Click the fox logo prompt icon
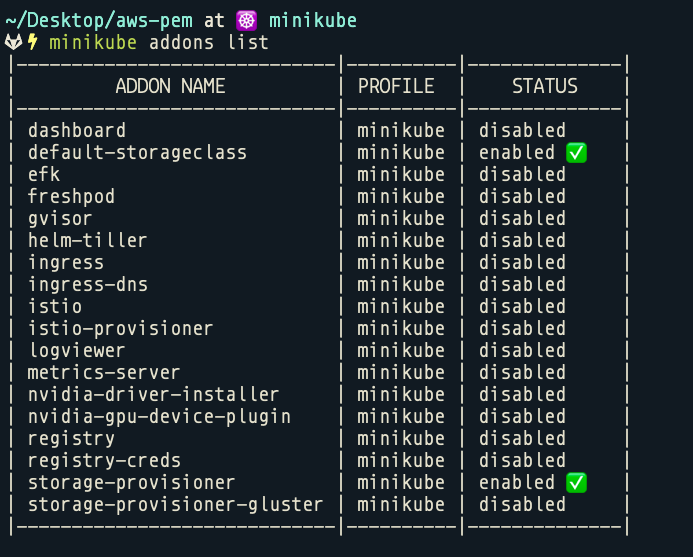 pos(13,42)
